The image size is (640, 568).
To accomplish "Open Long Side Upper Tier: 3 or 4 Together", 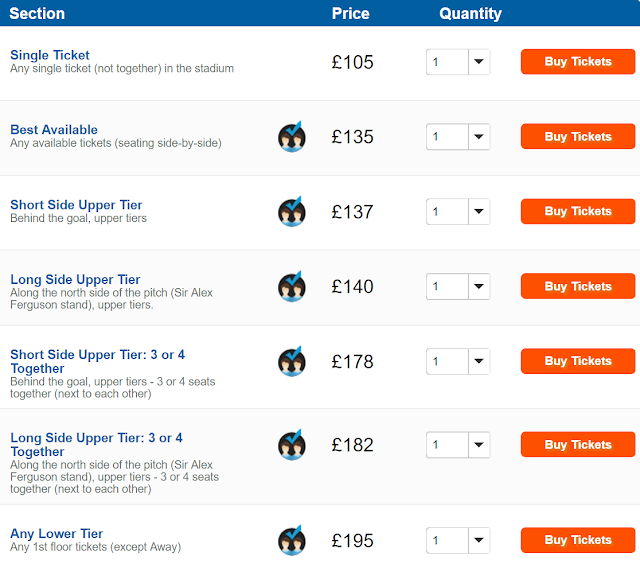I will coord(96,445).
